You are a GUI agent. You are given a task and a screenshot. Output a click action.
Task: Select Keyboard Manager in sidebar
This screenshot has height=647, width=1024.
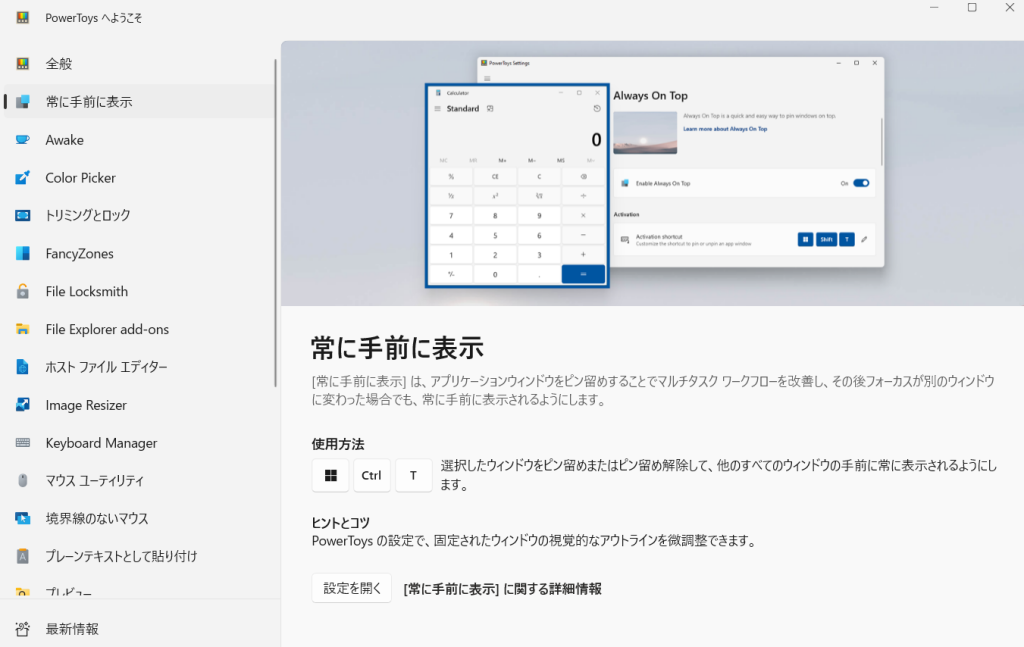point(139,443)
